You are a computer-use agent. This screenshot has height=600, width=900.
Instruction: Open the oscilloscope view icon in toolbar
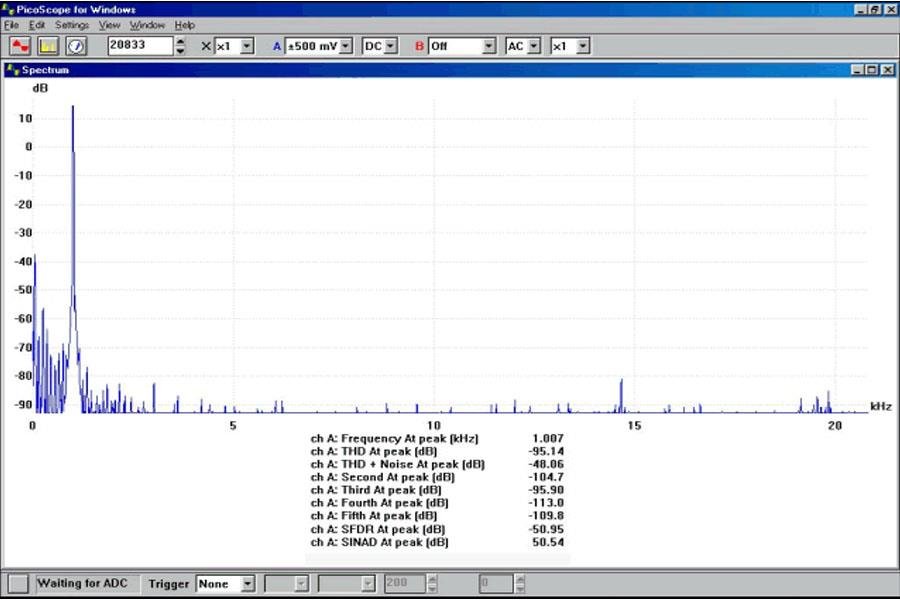[20, 46]
